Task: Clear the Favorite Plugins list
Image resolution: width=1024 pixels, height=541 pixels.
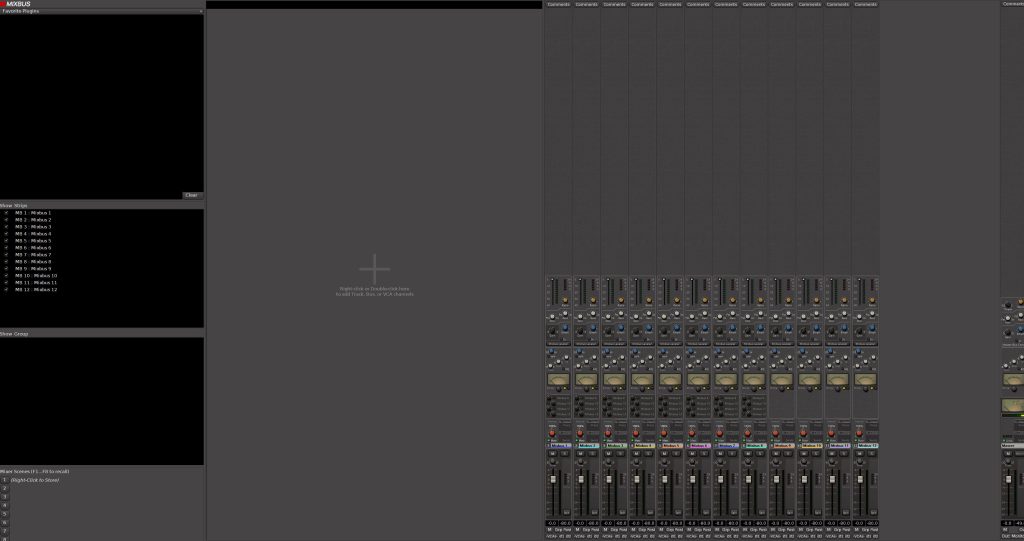Action: [x=192, y=195]
